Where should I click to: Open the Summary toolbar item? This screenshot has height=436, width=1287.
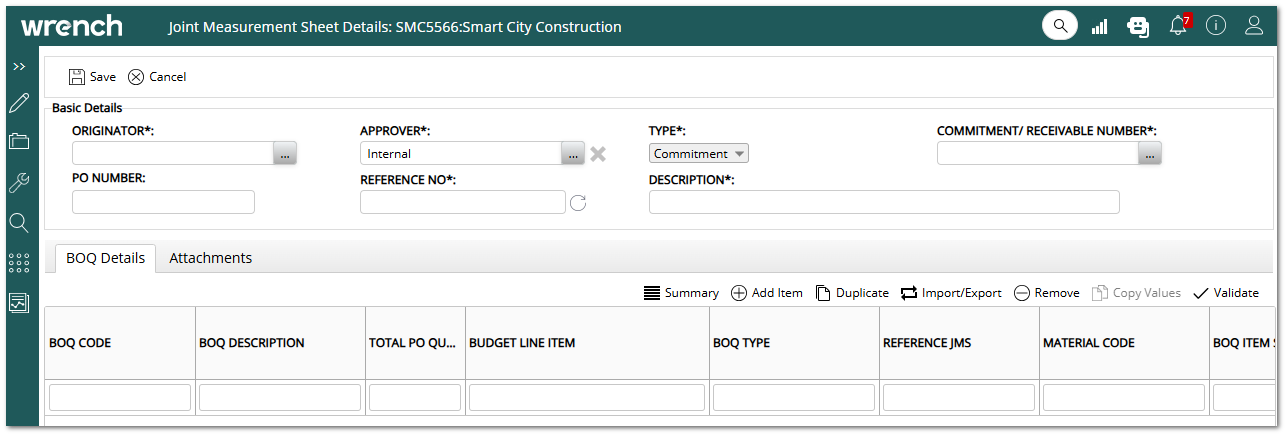point(681,293)
